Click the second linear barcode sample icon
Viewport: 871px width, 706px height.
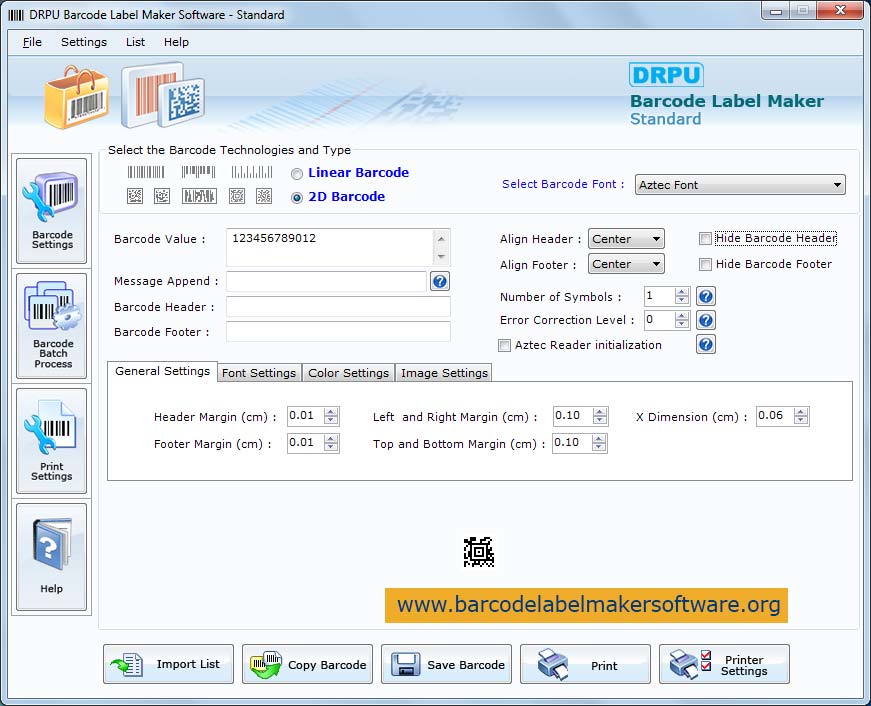click(198, 172)
